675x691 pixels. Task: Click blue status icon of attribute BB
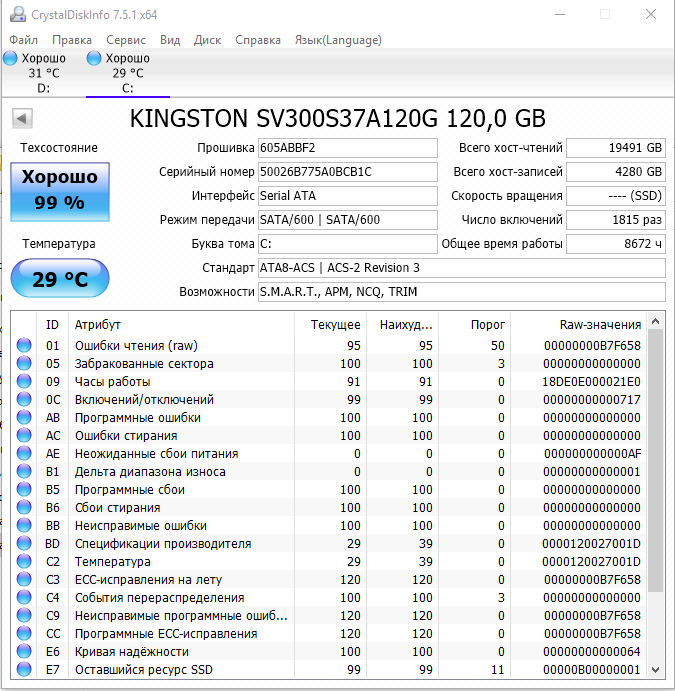tap(24, 525)
